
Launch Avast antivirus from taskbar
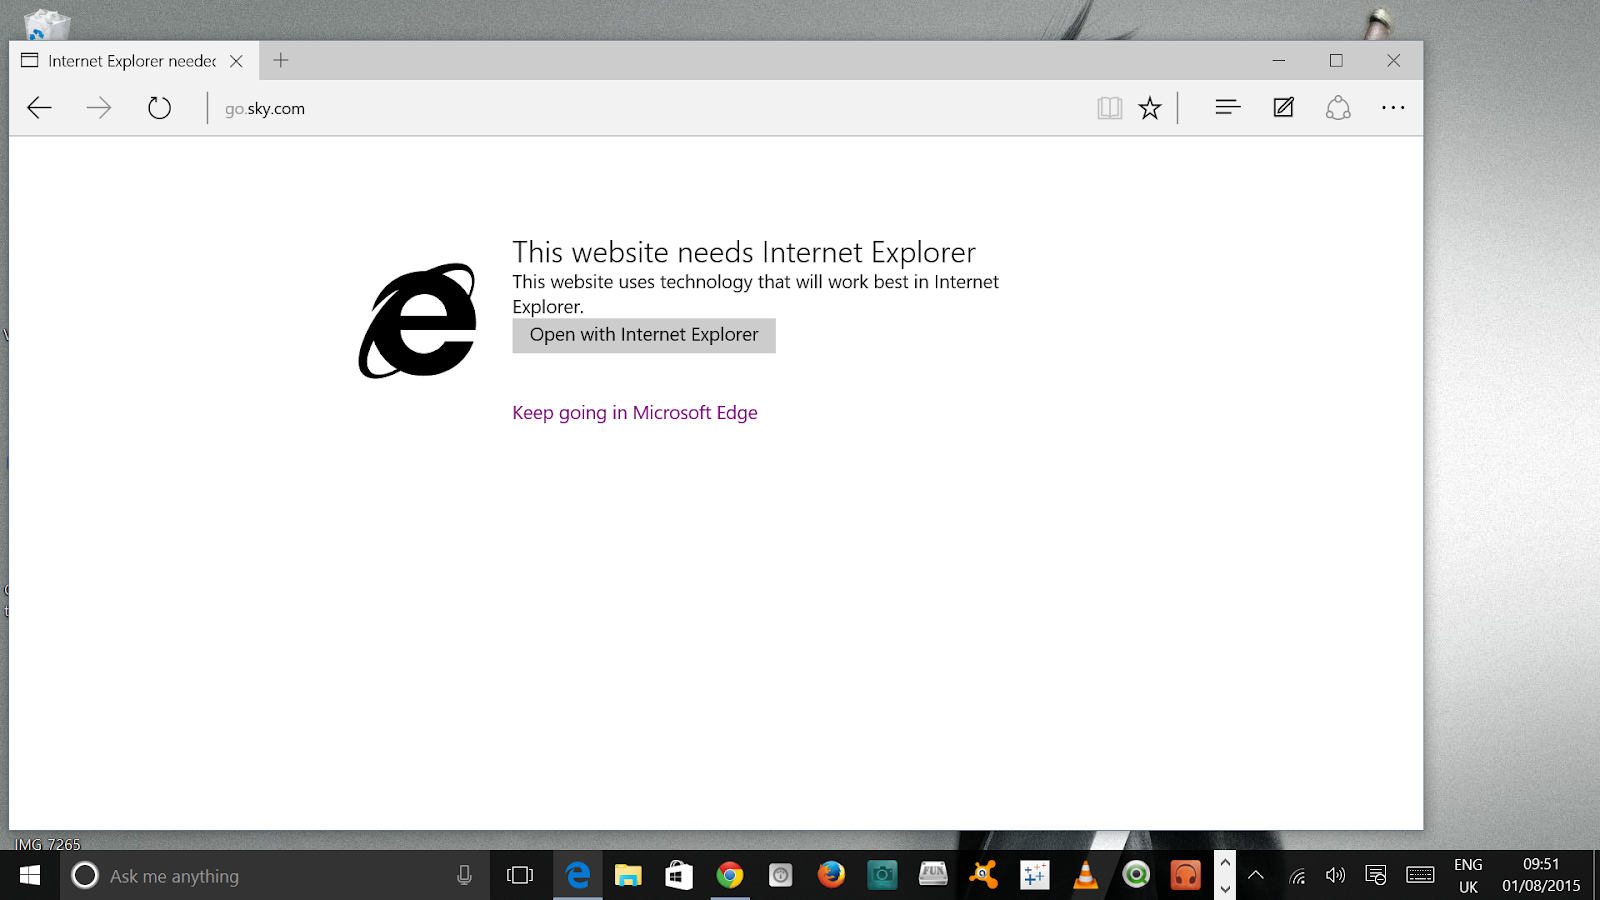(x=984, y=876)
